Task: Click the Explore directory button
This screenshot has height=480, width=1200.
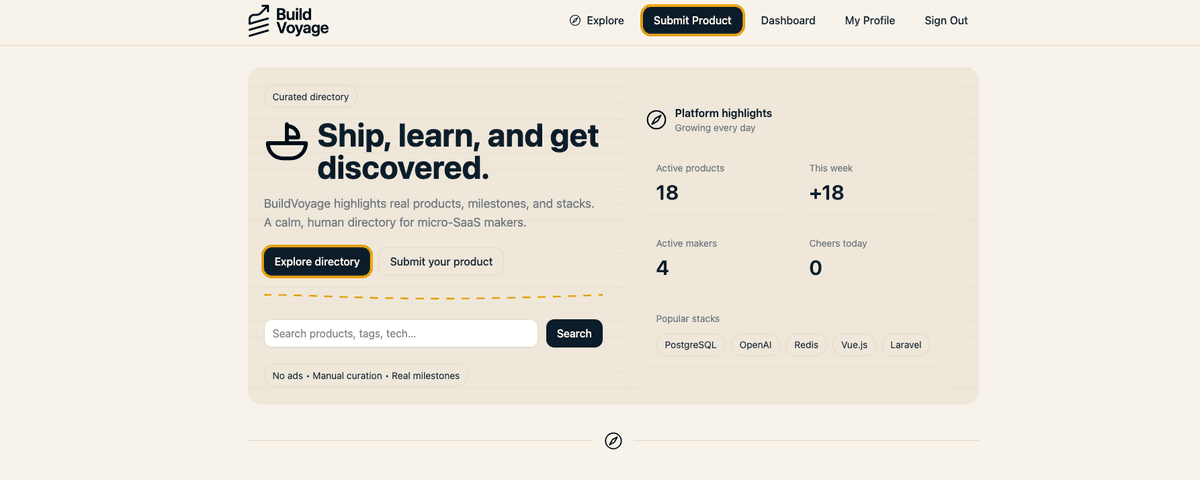Action: click(x=317, y=262)
